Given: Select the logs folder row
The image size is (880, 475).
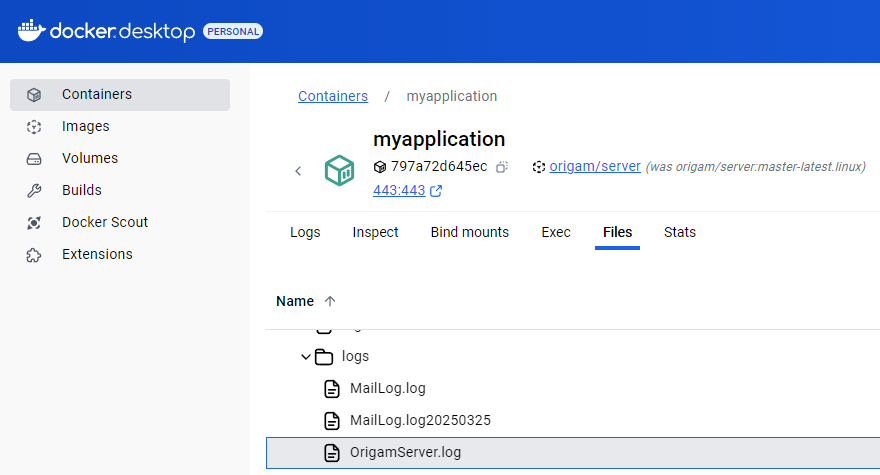Looking at the screenshot, I should (573, 357).
